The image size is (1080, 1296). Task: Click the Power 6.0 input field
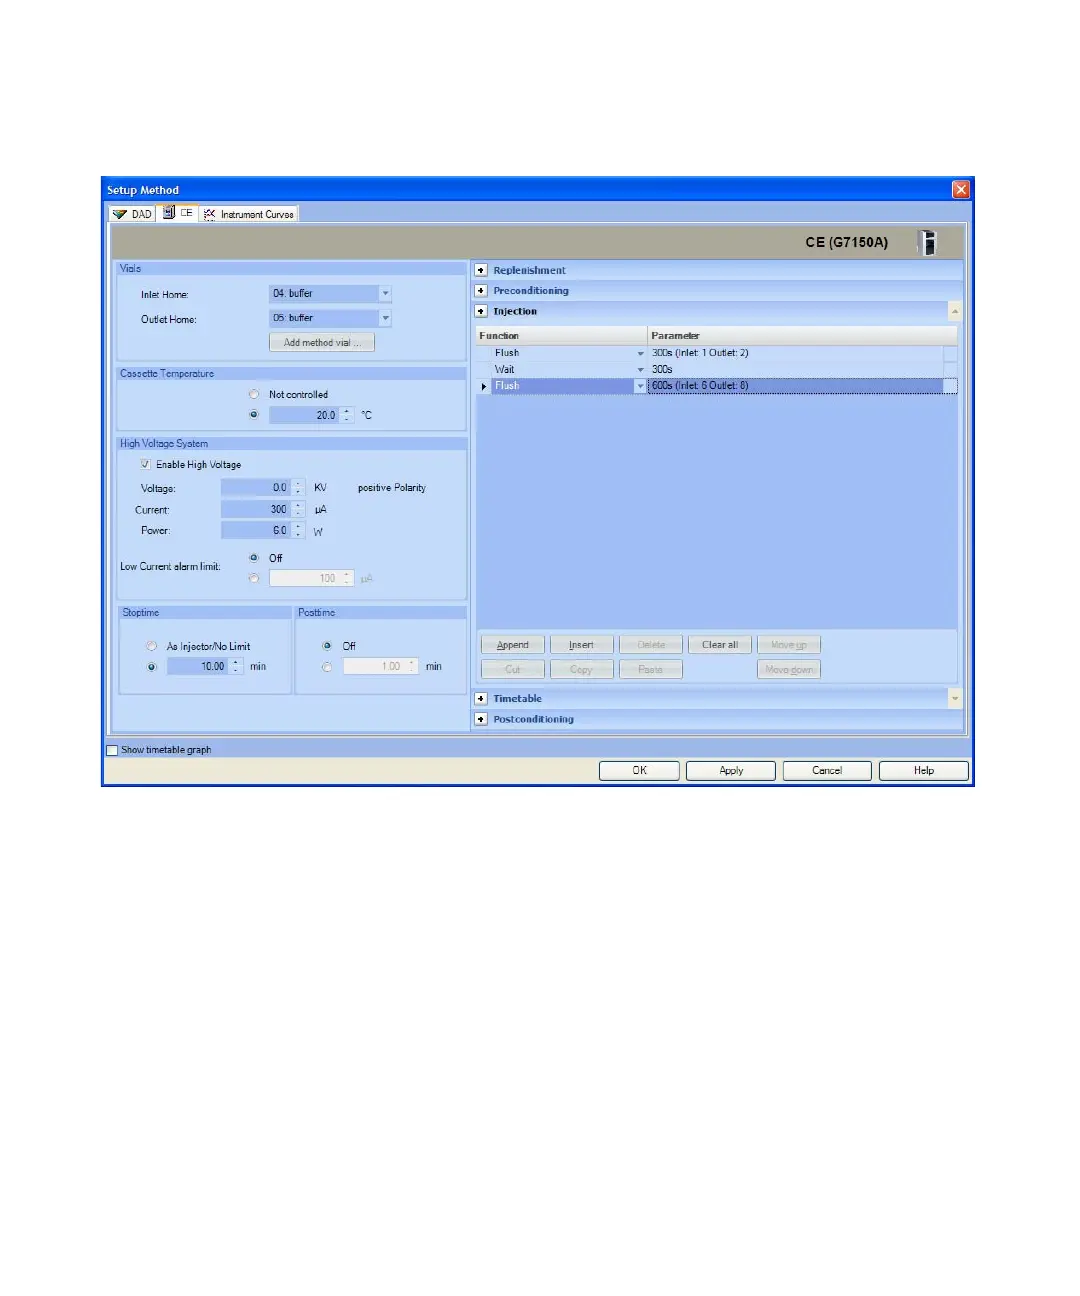click(x=256, y=530)
